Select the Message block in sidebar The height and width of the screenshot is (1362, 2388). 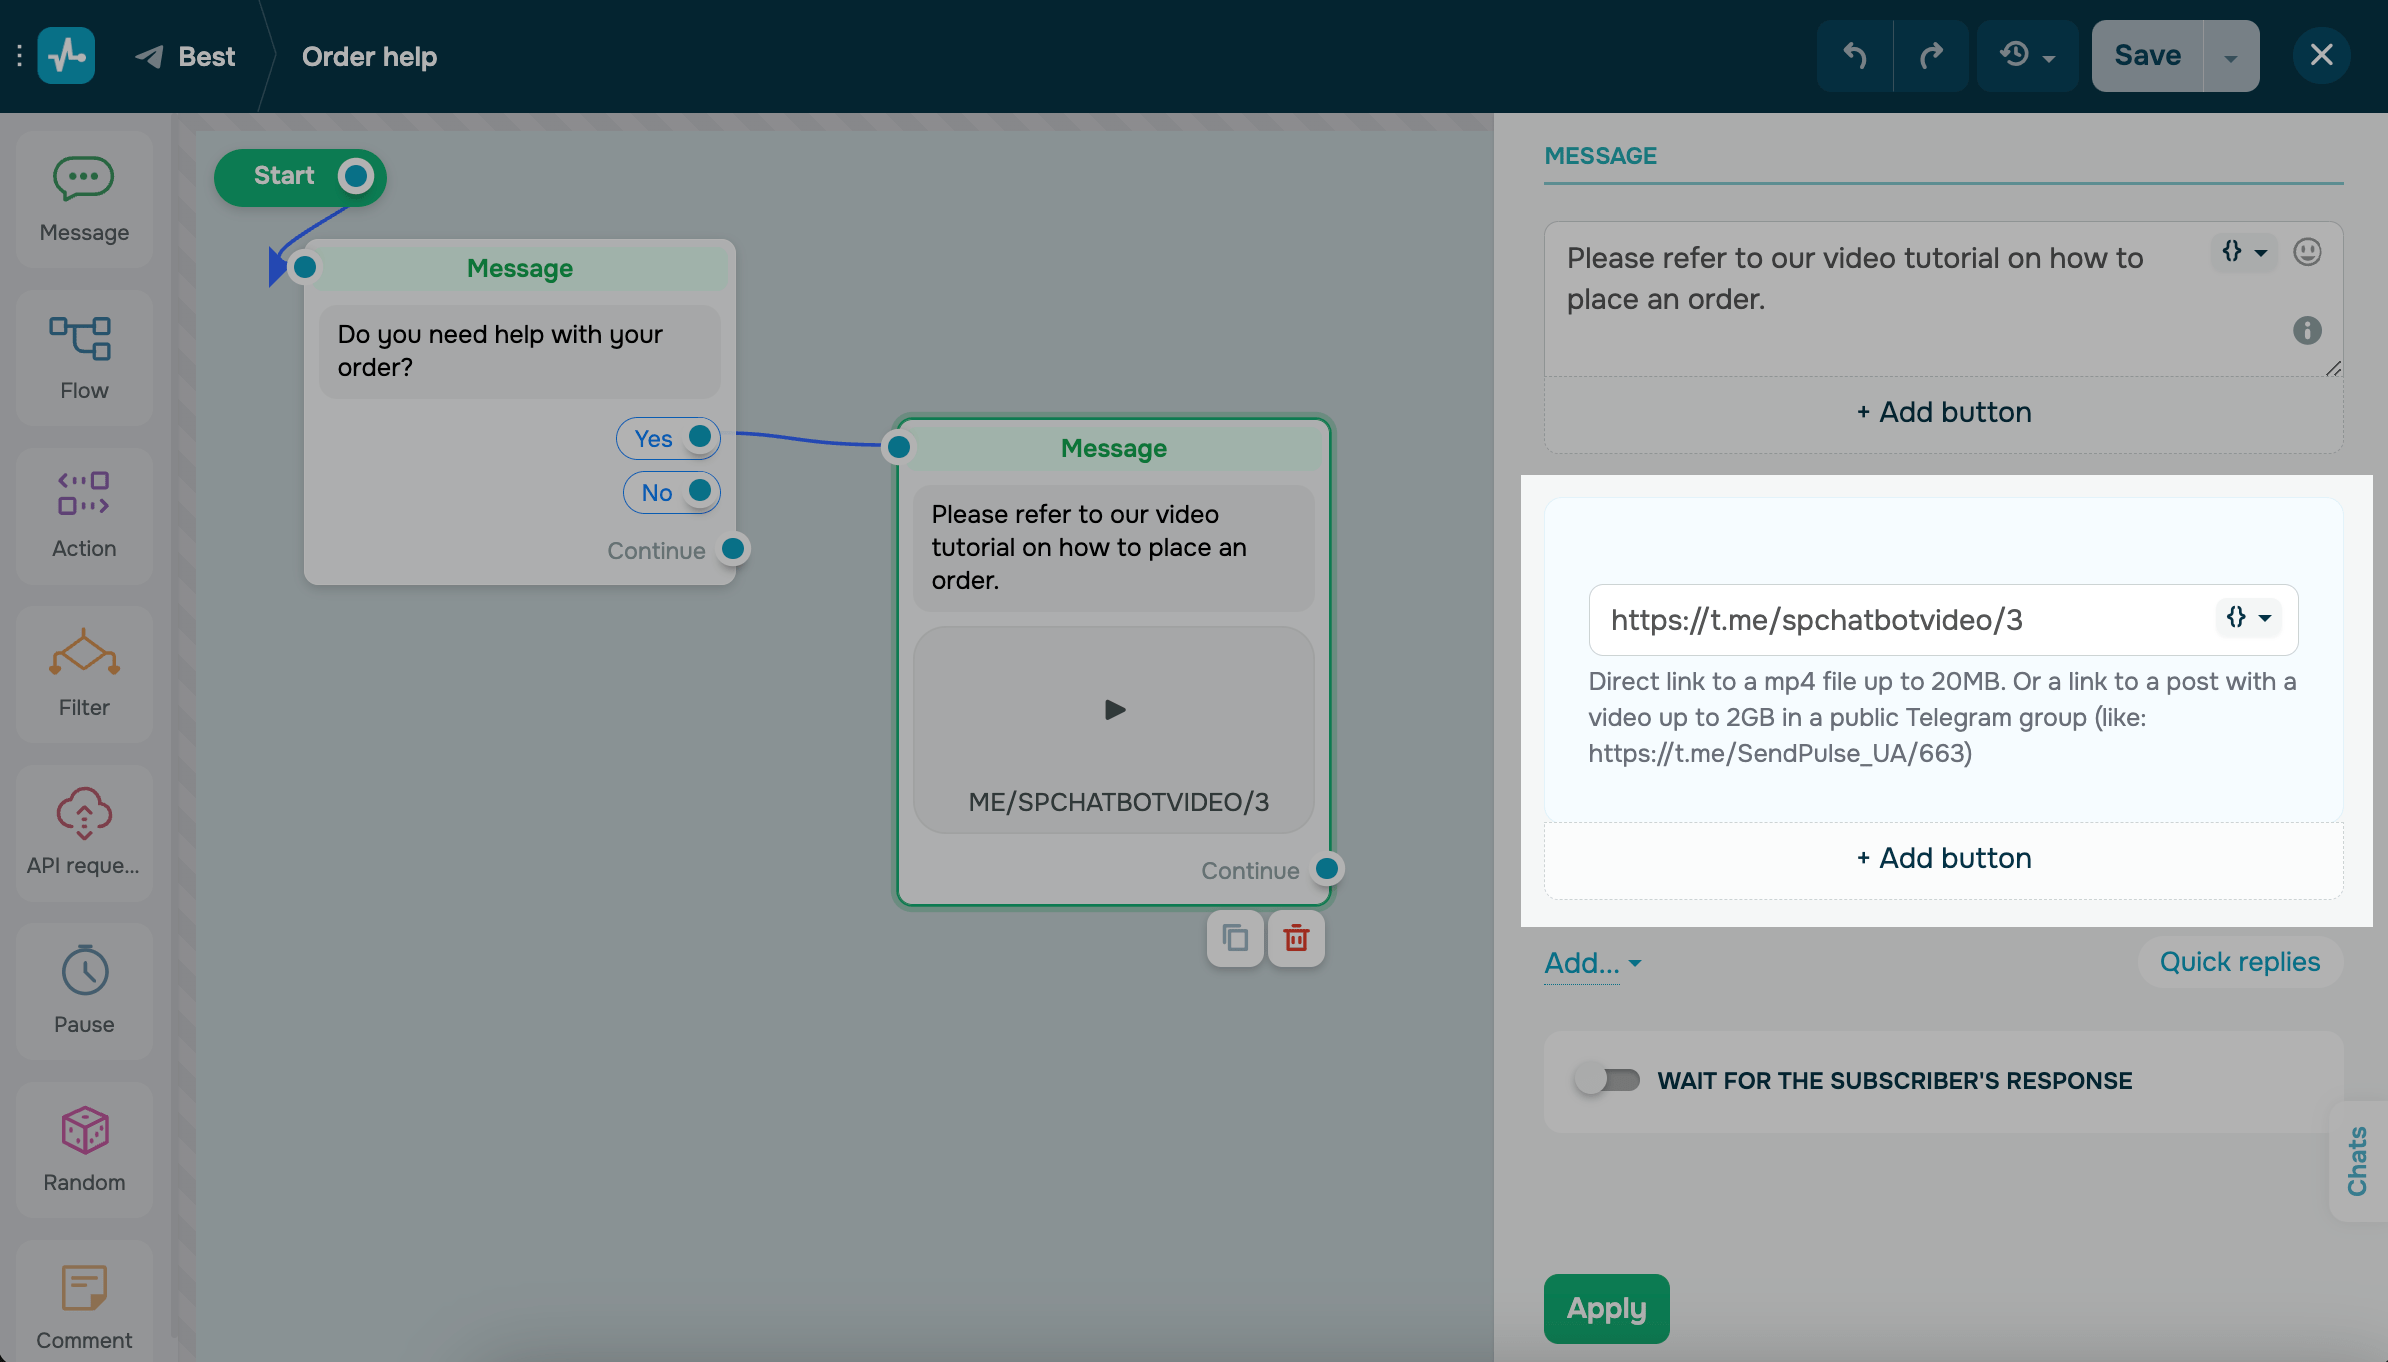pyautogui.click(x=84, y=199)
